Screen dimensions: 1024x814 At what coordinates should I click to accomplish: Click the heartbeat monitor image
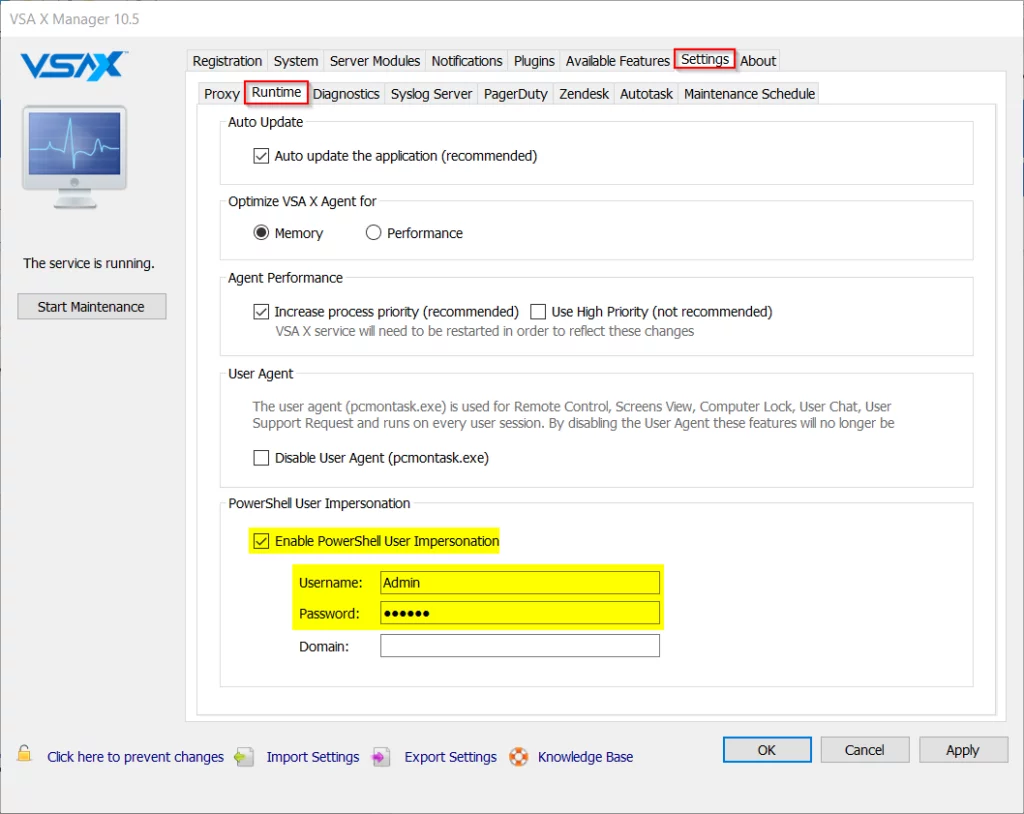point(75,155)
